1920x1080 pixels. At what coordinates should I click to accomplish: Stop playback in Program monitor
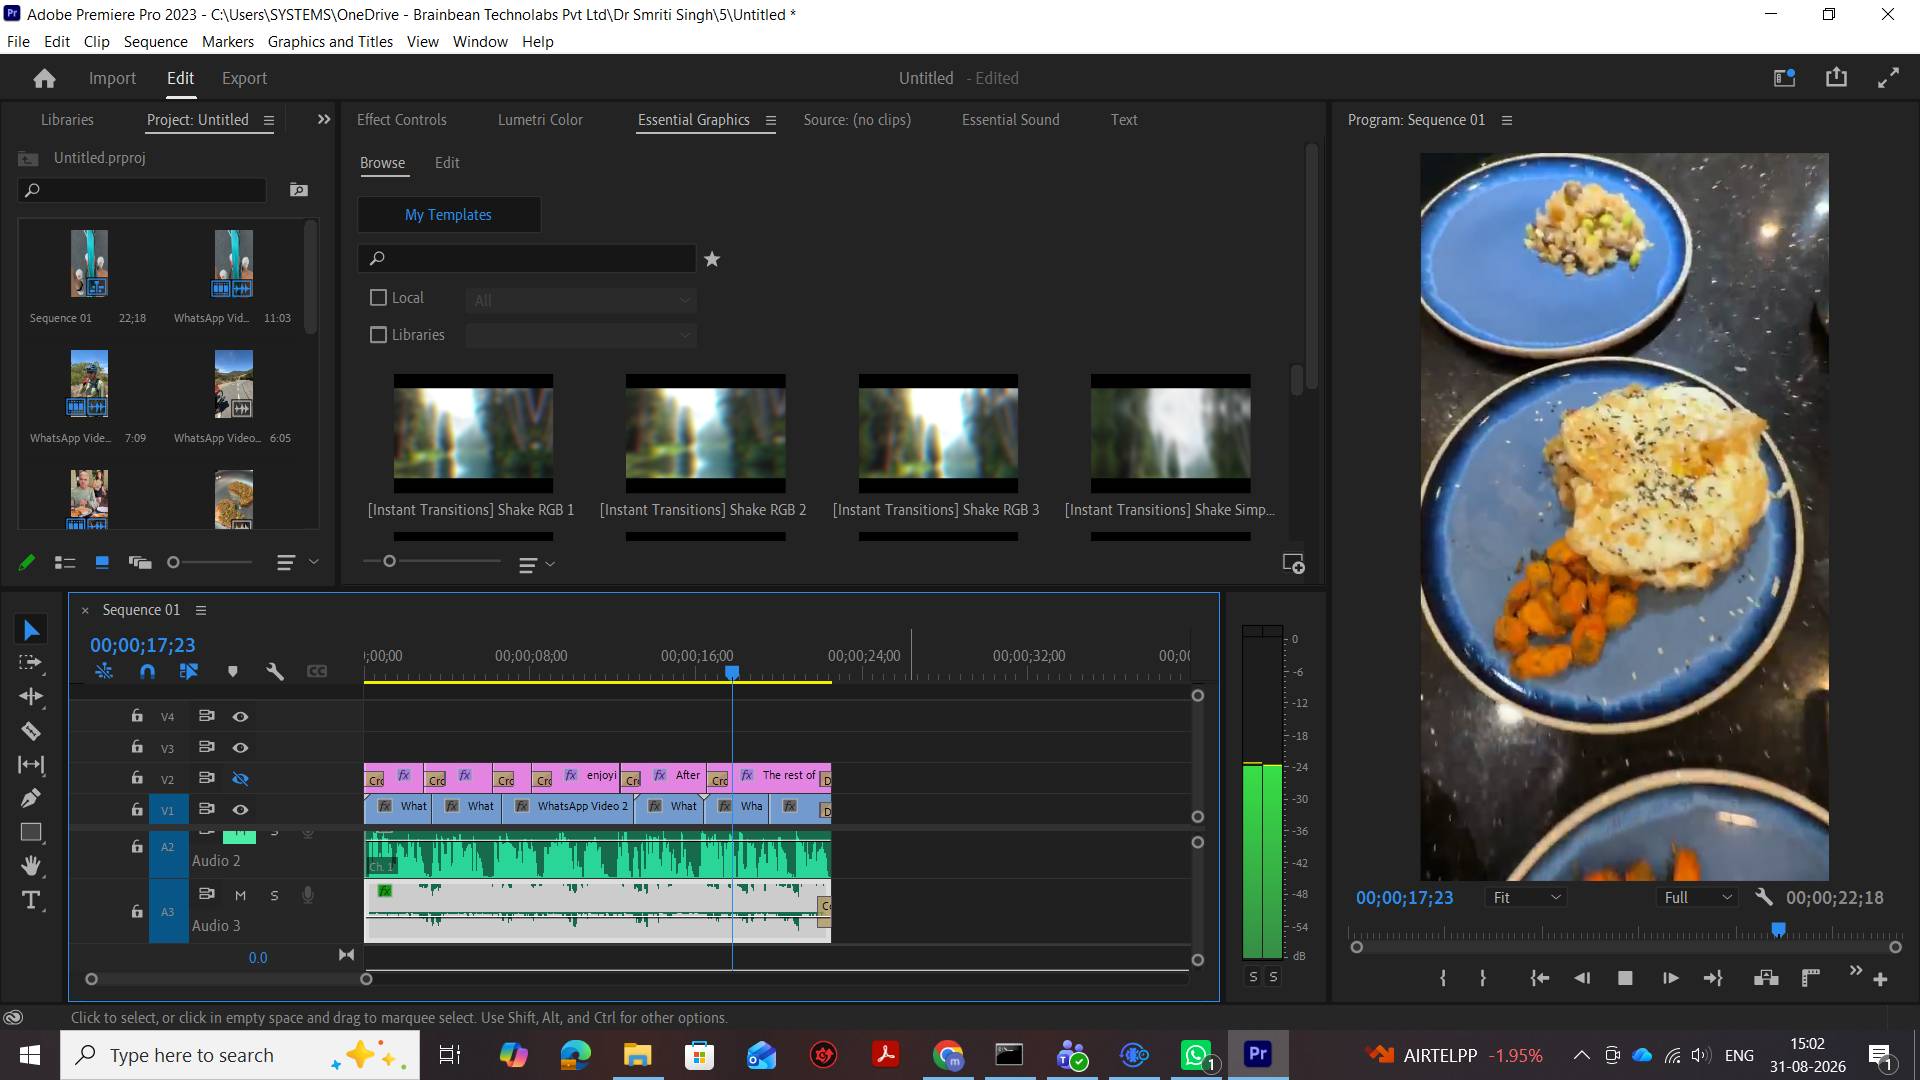coord(1625,979)
